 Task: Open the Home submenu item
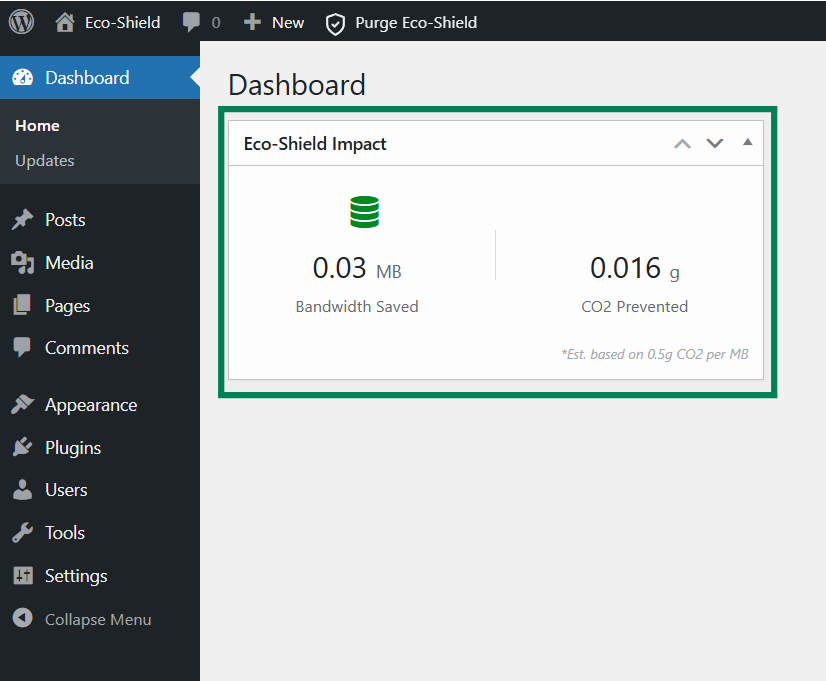tap(37, 126)
